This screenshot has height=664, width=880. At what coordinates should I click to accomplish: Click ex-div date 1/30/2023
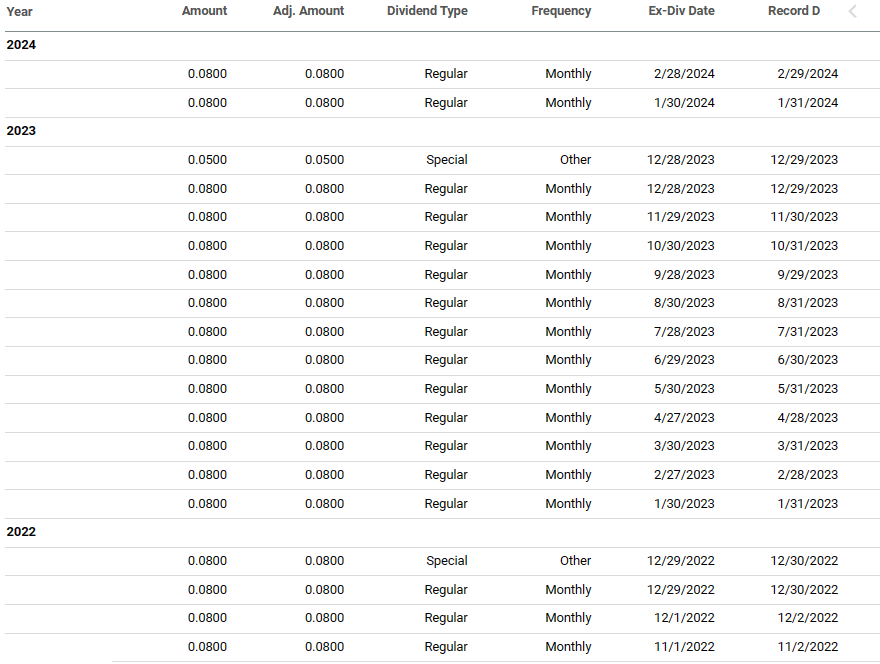pyautogui.click(x=684, y=504)
